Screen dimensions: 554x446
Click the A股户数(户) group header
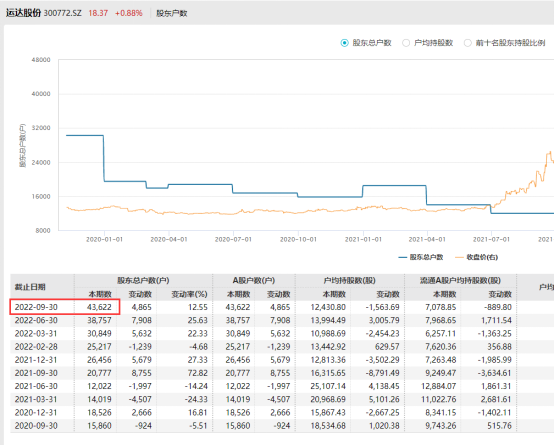point(254,281)
